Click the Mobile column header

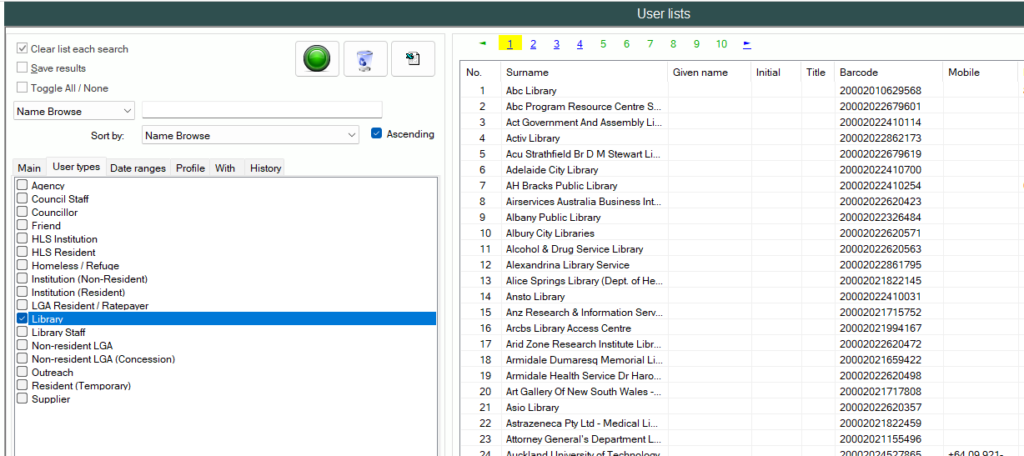click(980, 73)
